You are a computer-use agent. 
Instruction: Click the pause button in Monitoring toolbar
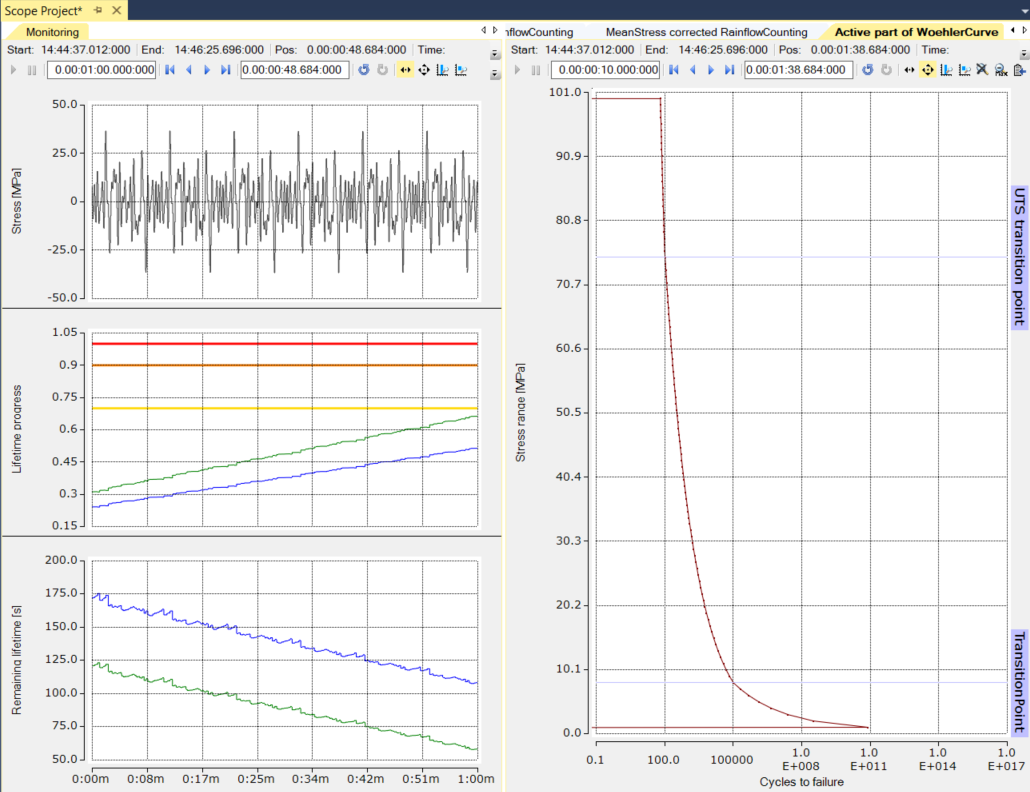coord(32,70)
